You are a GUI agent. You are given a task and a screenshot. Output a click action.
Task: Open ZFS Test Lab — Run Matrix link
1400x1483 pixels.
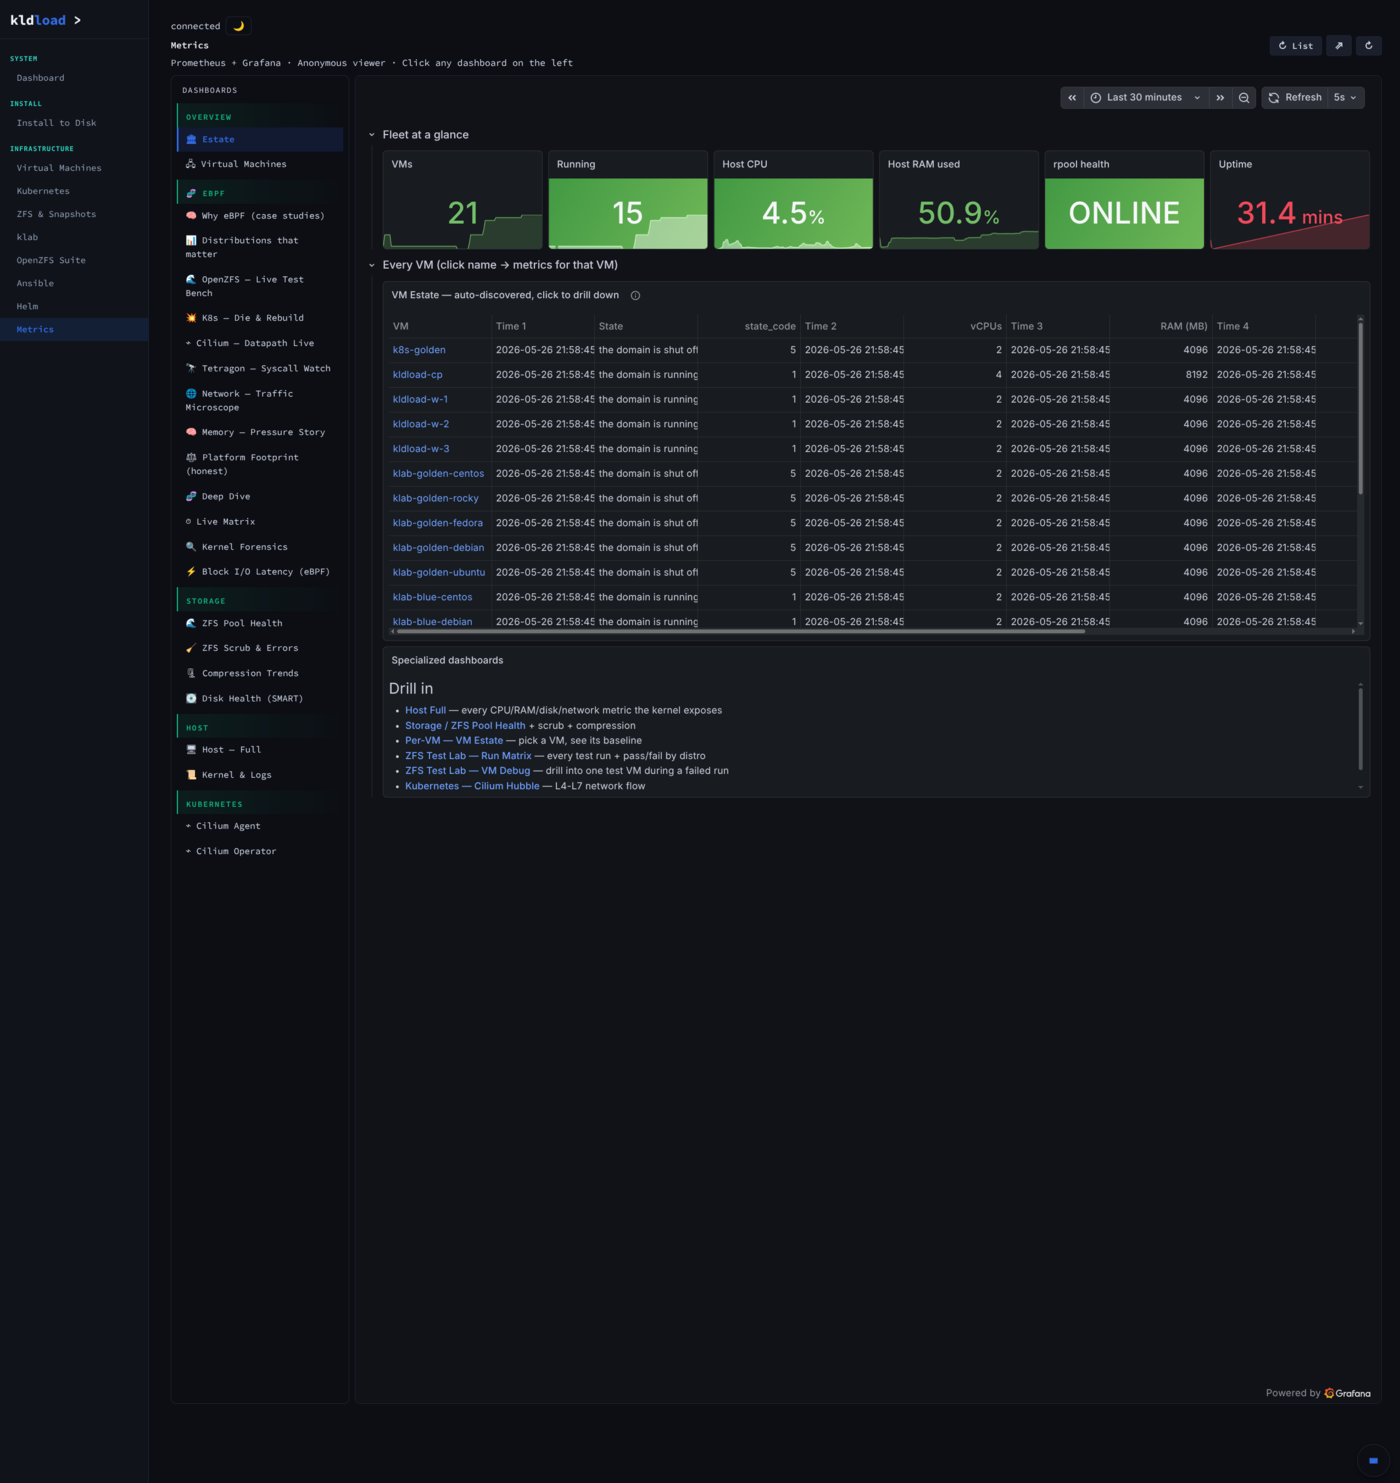point(468,756)
